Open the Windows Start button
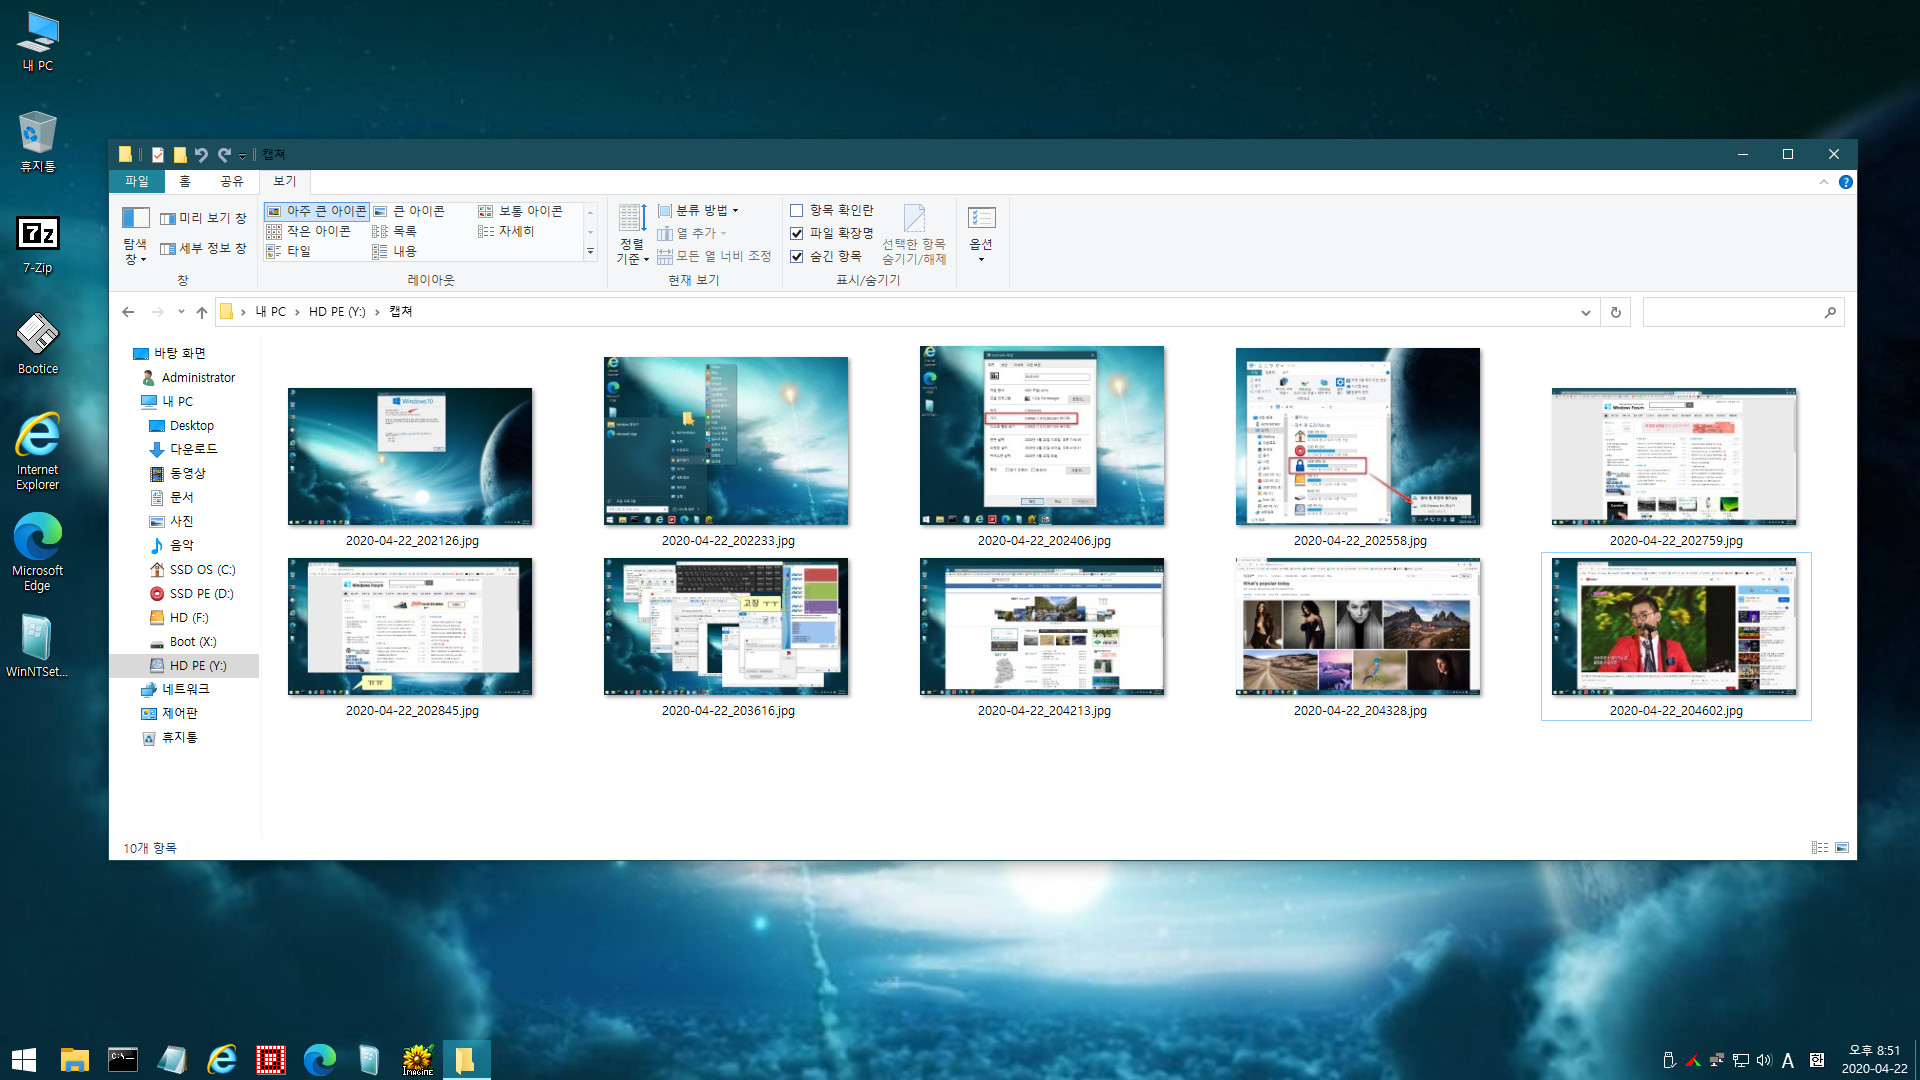This screenshot has width=1920, height=1080. [x=24, y=1059]
